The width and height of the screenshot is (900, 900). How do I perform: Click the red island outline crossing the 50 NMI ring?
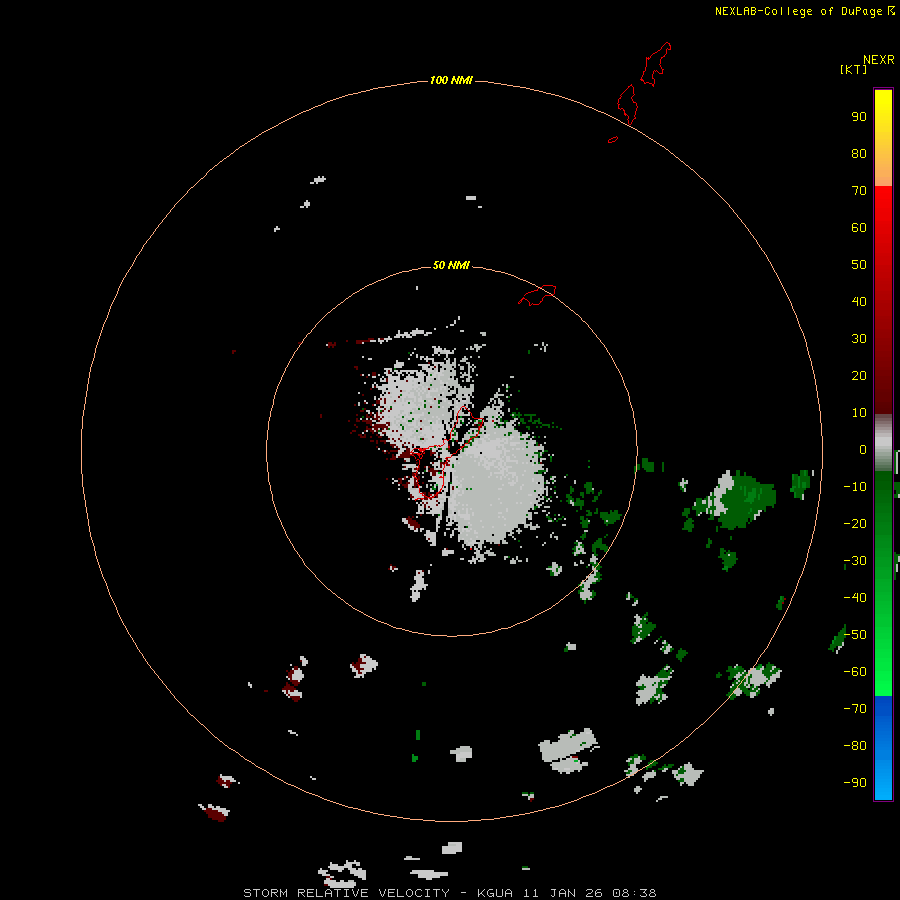pyautogui.click(x=537, y=295)
